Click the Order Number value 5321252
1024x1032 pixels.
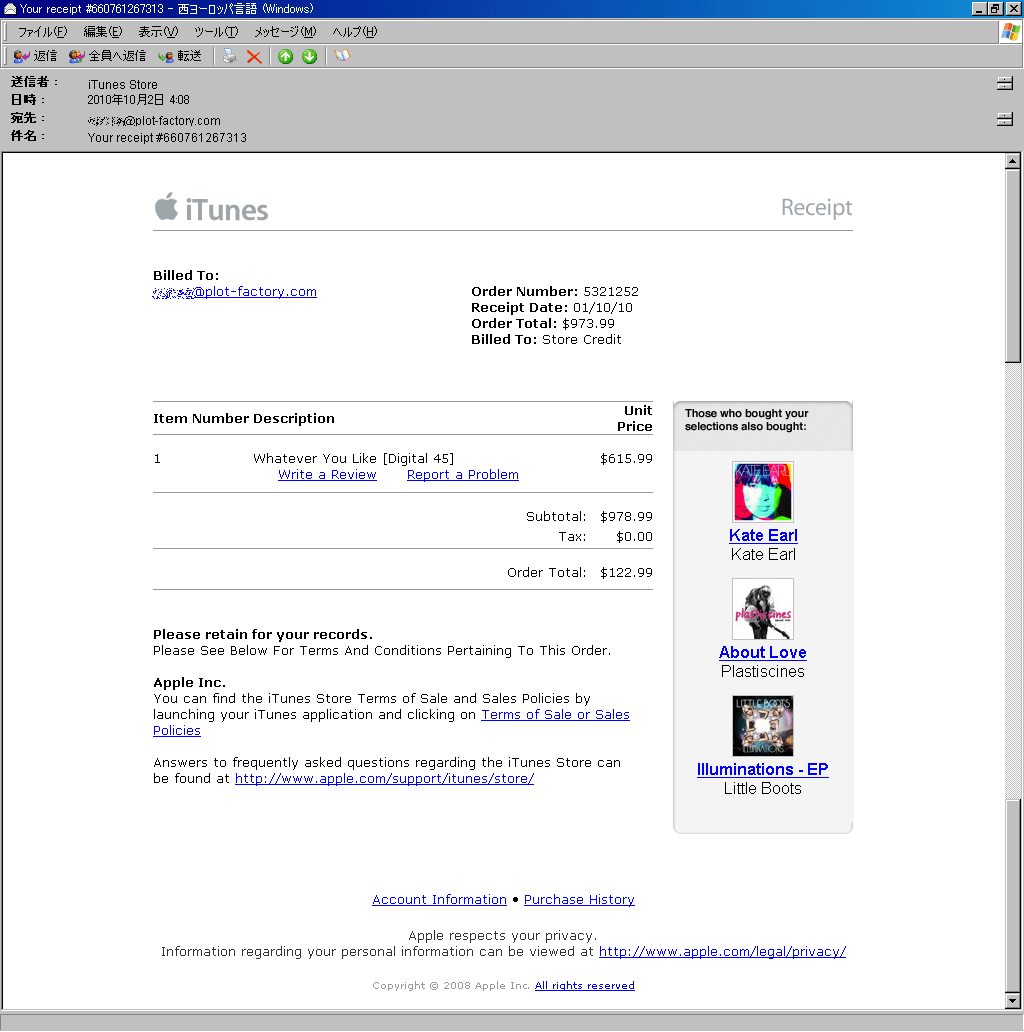[611, 292]
